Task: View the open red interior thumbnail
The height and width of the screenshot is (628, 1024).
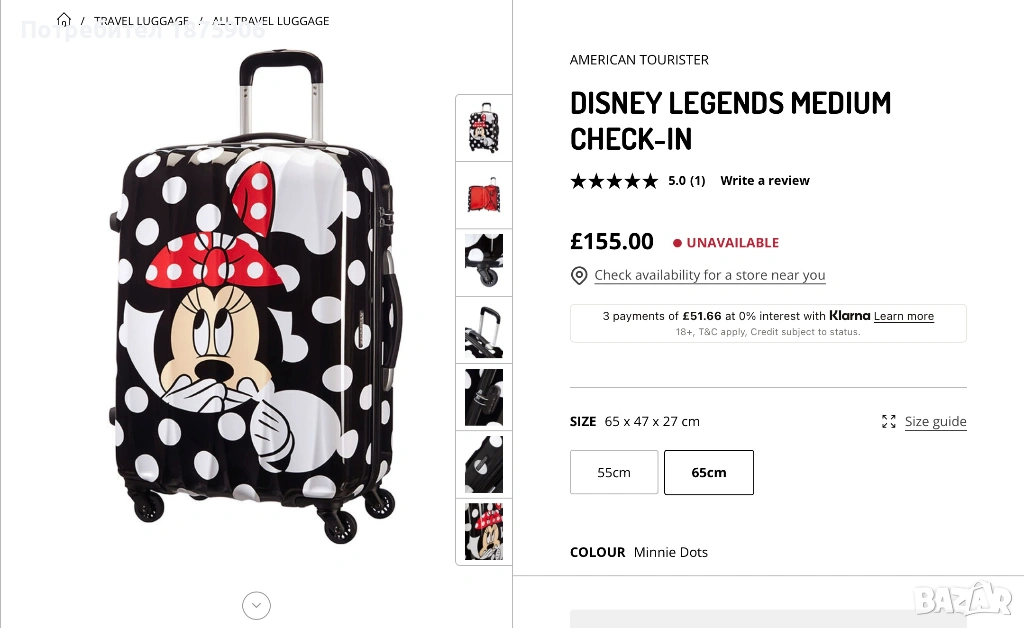Action: (x=484, y=195)
